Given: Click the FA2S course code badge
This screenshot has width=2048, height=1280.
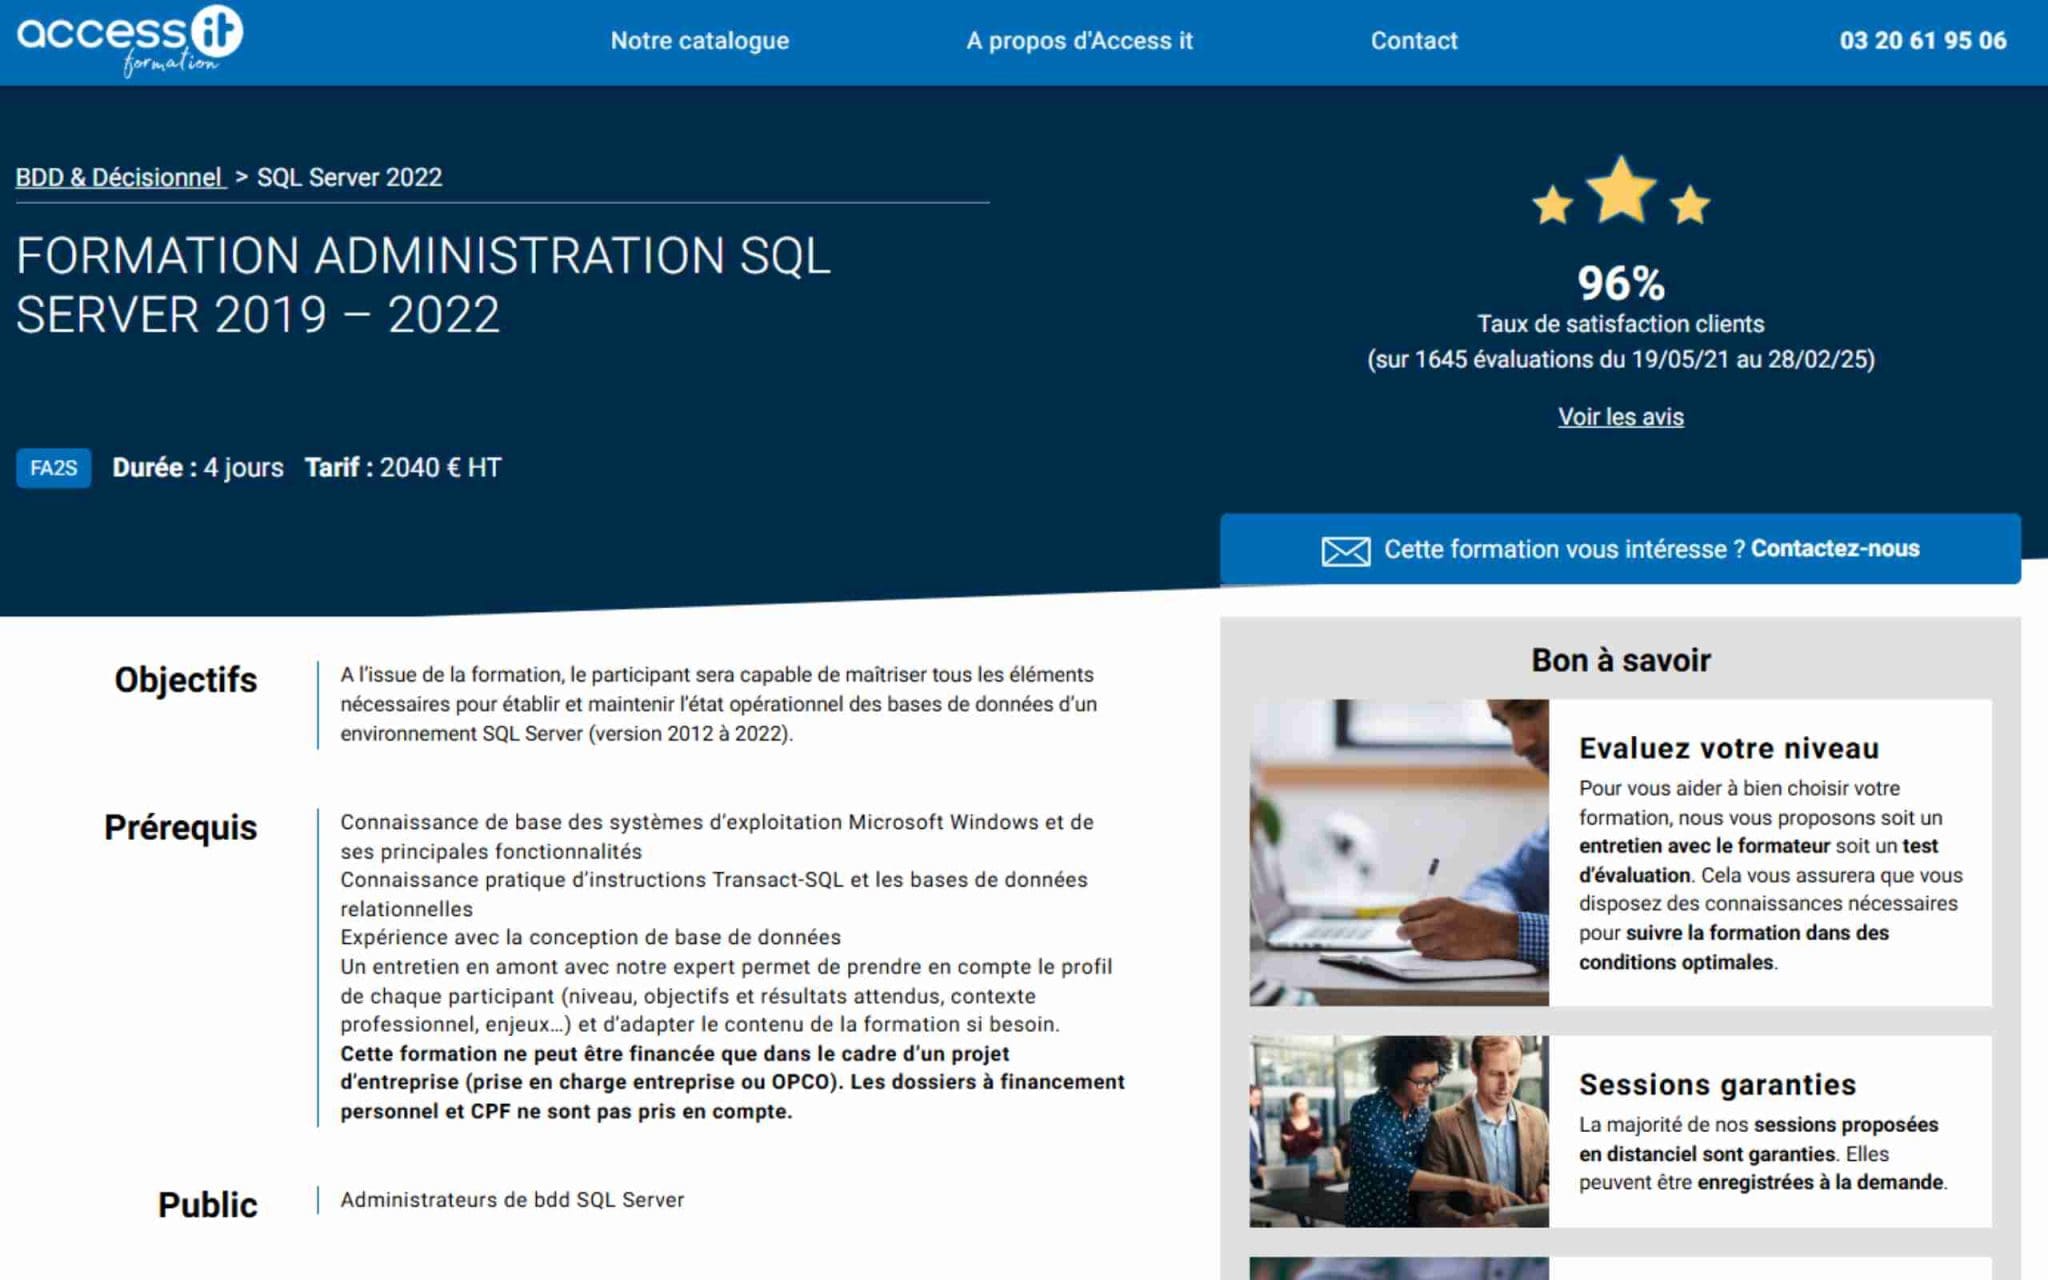Looking at the screenshot, I should click(x=54, y=468).
